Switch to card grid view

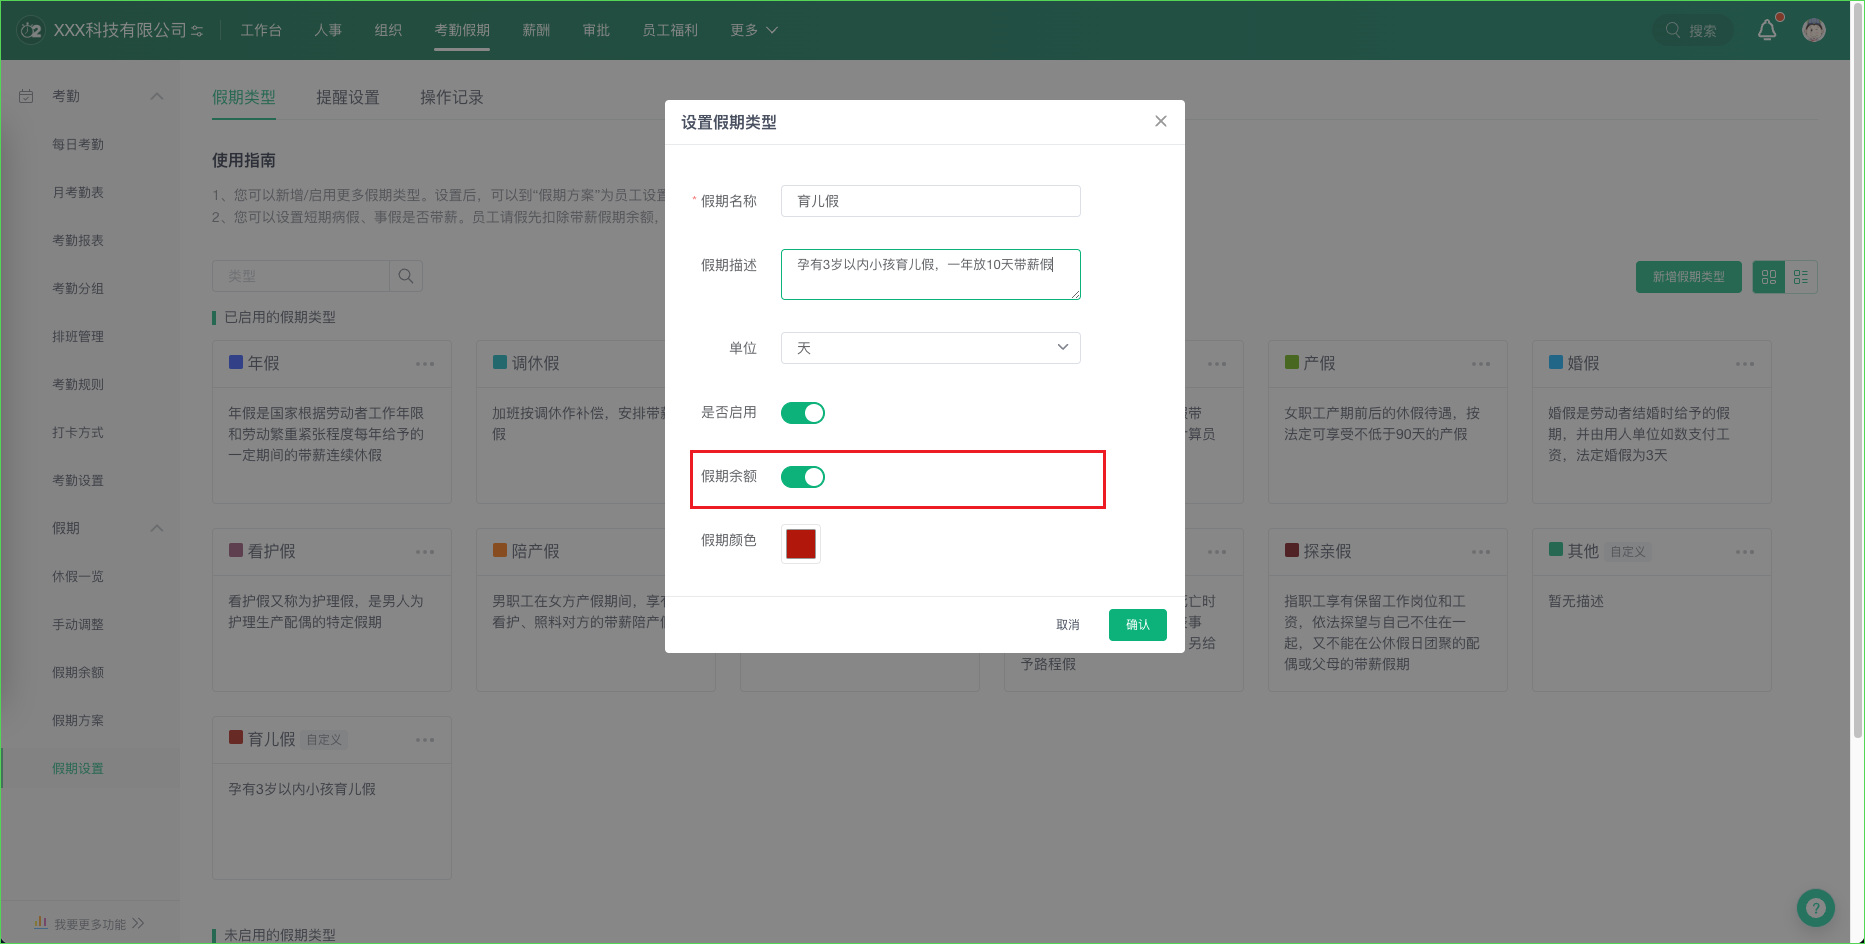pyautogui.click(x=1769, y=277)
